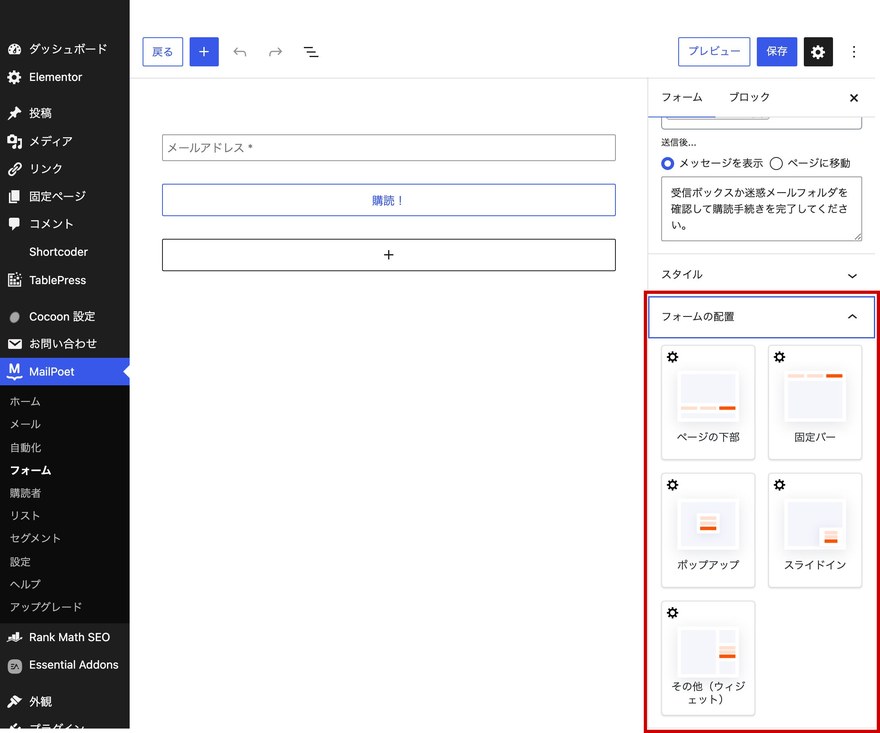Open the three-dot options menu
880x733 pixels.
pos(854,52)
